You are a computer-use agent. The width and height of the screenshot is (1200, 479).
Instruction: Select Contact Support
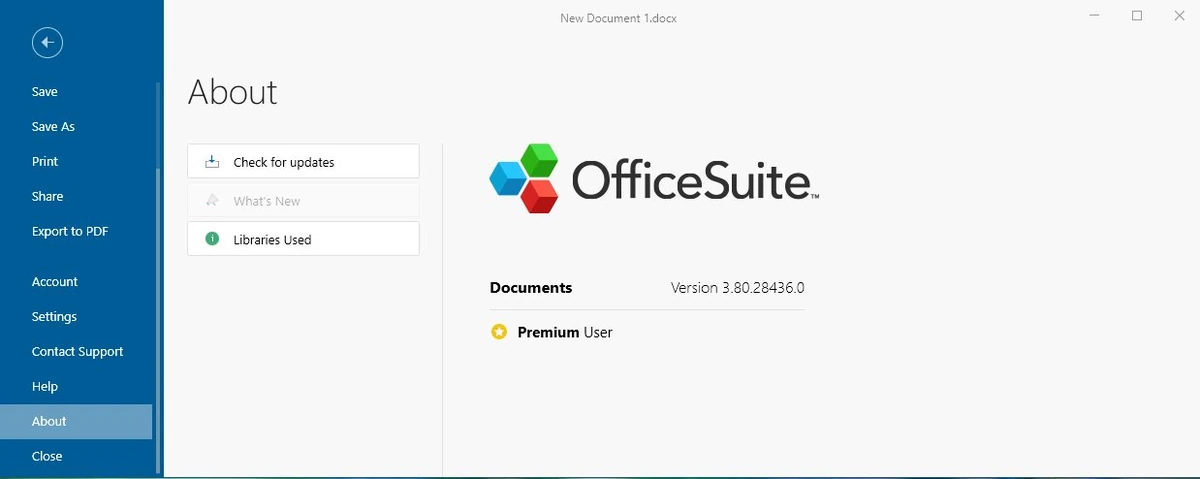(x=76, y=351)
